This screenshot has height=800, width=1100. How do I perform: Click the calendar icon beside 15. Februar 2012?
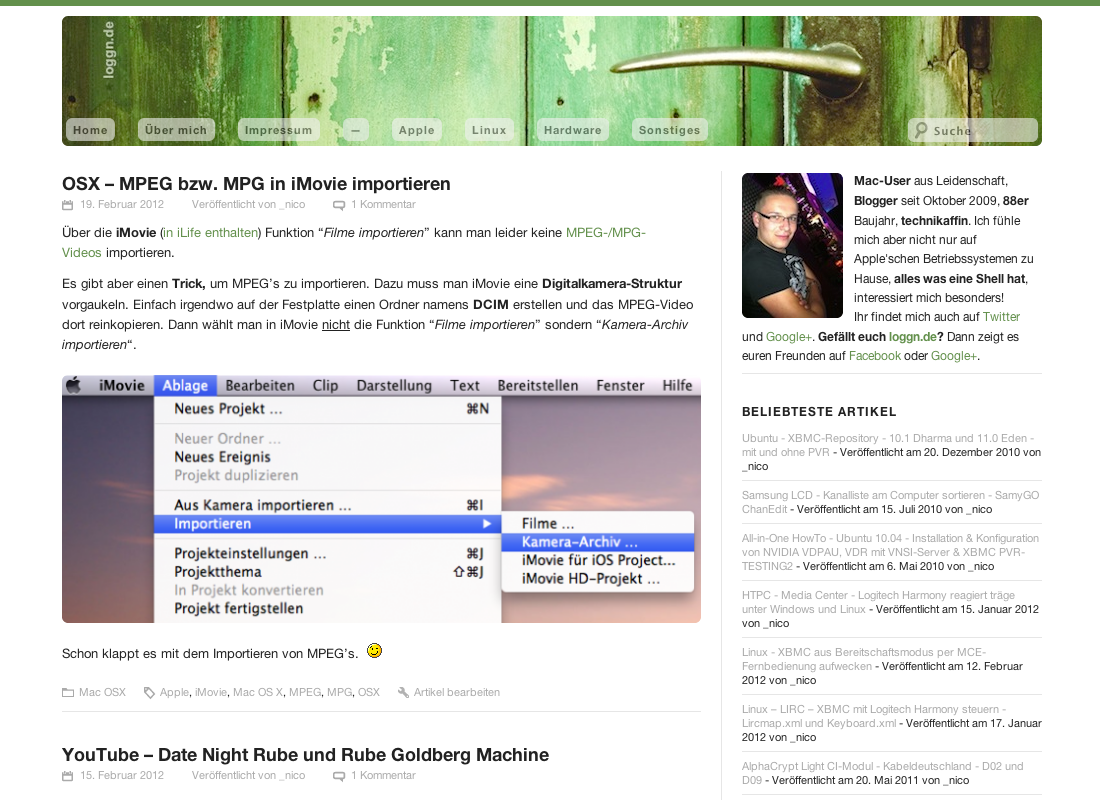tap(67, 776)
